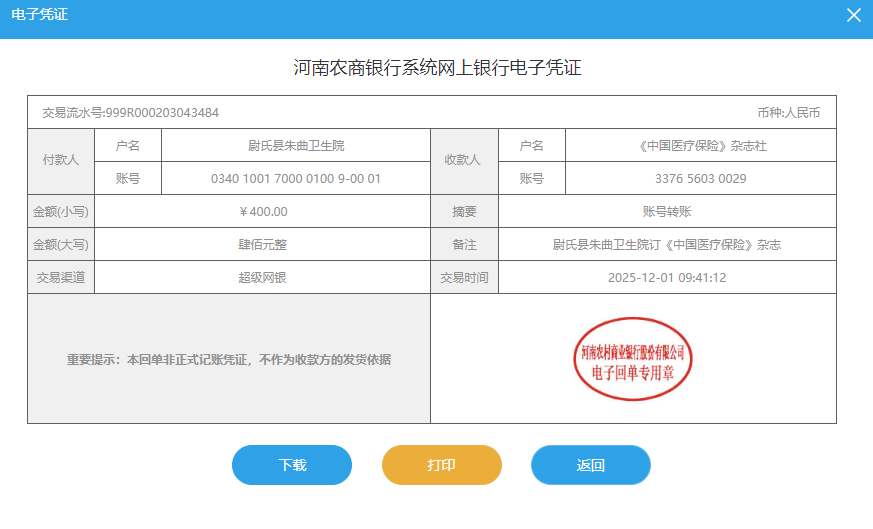The width and height of the screenshot is (873, 529).
Task: Click the 下载 button
Action: coord(292,465)
